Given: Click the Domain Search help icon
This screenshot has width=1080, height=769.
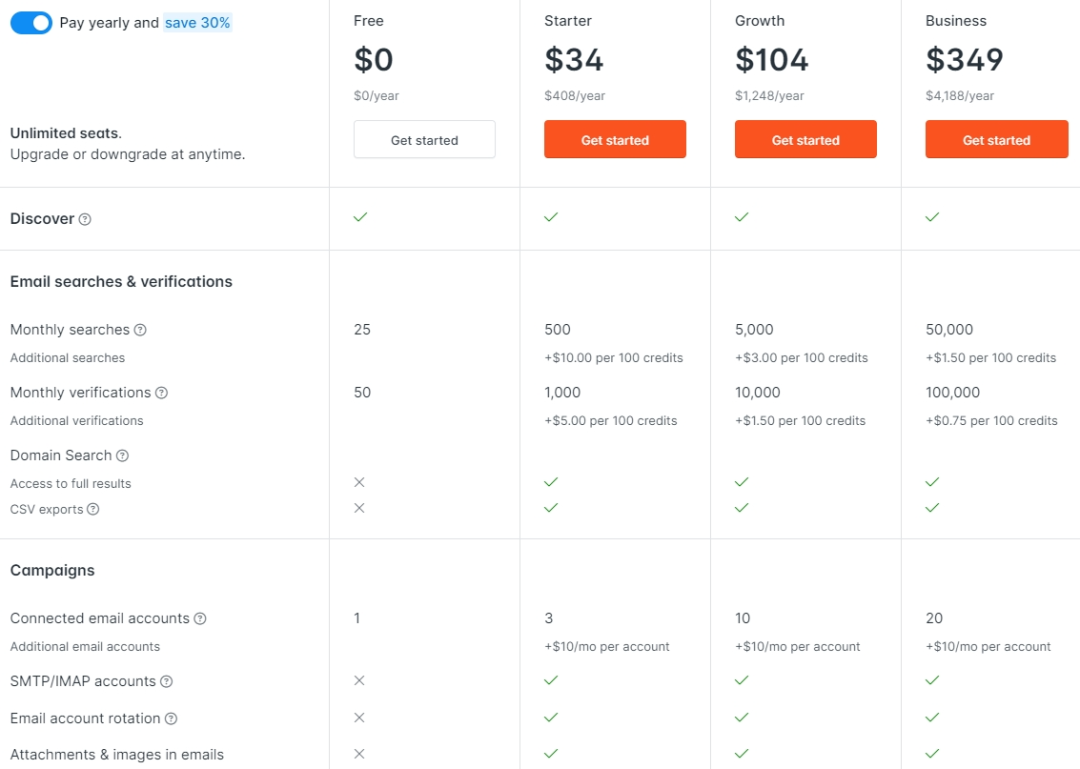Looking at the screenshot, I should [122, 456].
